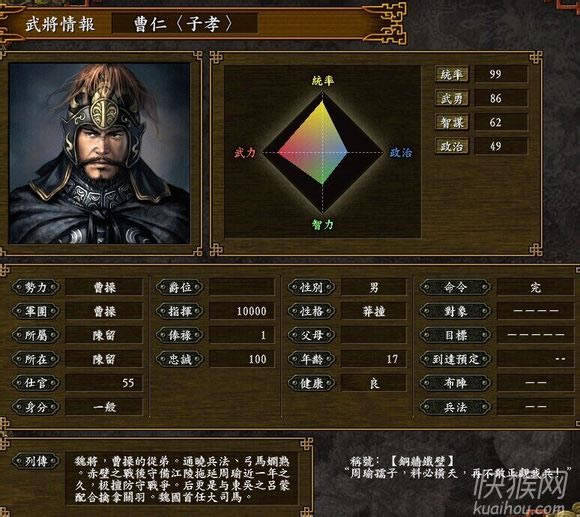
Task: Click the 健康 label pill
Action: pyautogui.click(x=311, y=383)
